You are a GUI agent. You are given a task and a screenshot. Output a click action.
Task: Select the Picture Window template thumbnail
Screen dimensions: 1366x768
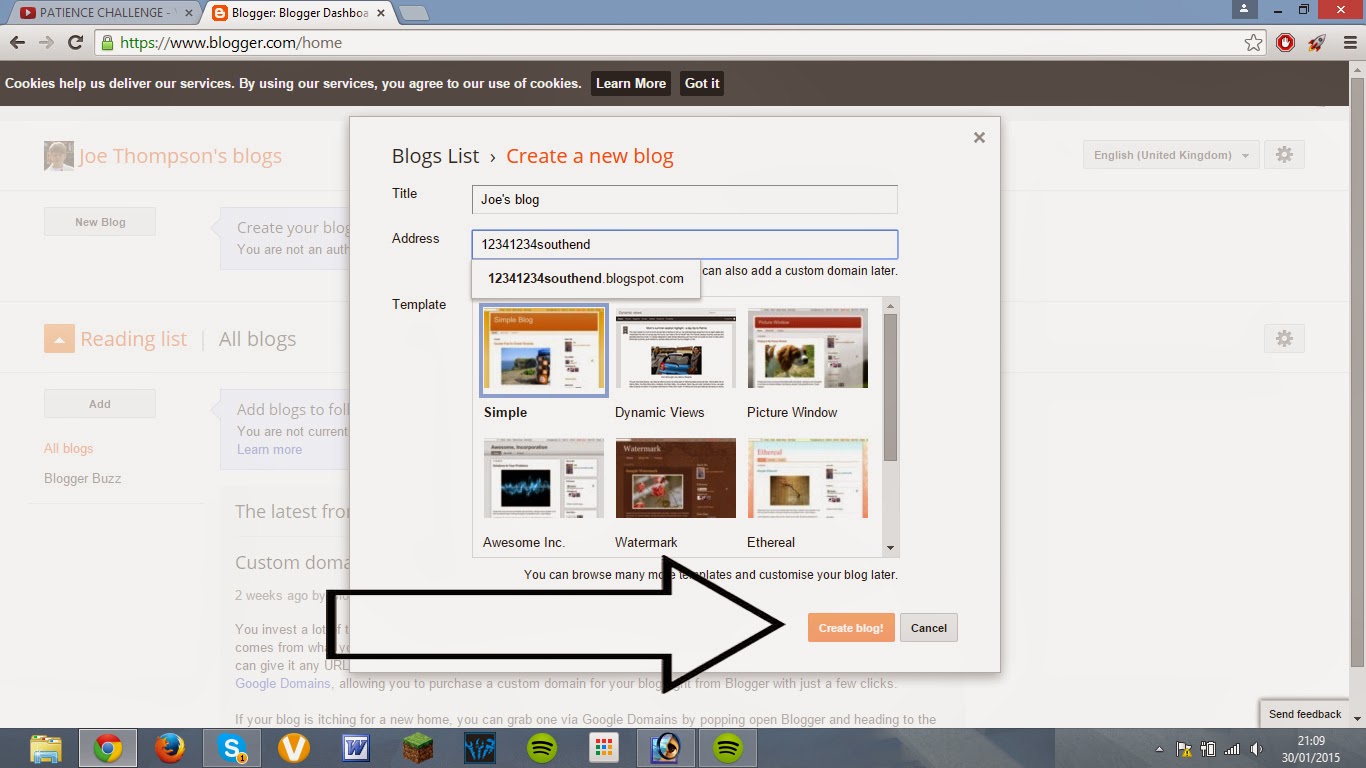[808, 347]
